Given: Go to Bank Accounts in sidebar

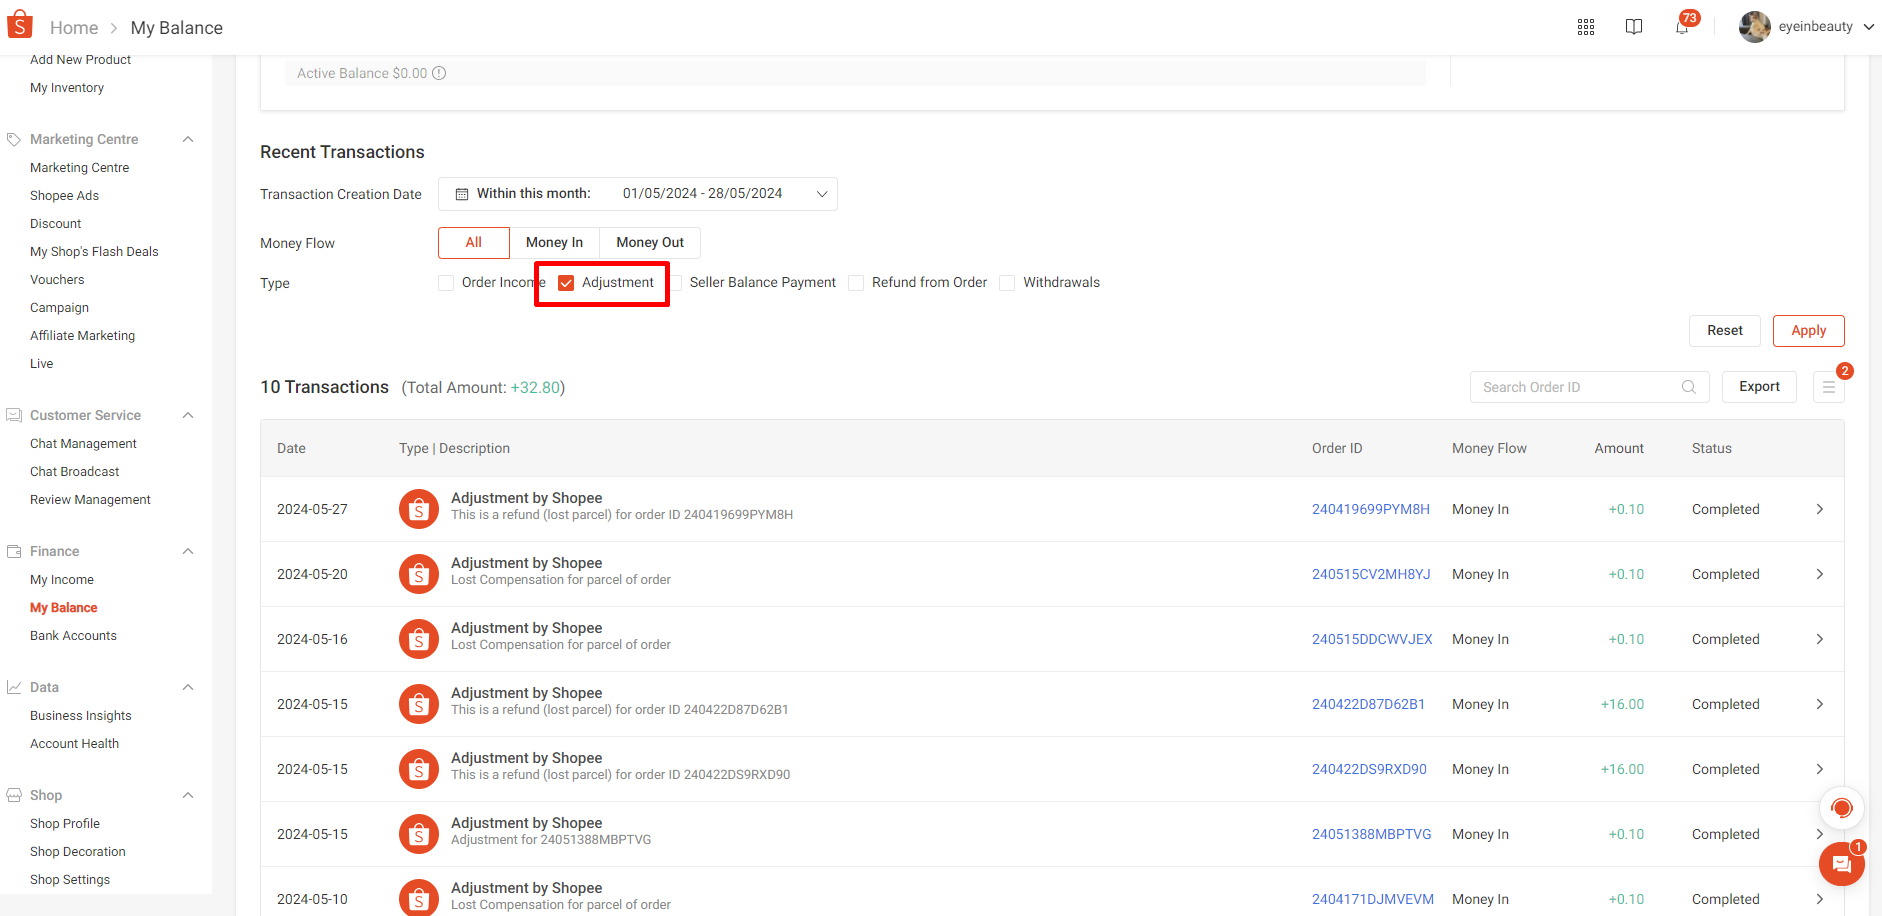Looking at the screenshot, I should coord(73,636).
